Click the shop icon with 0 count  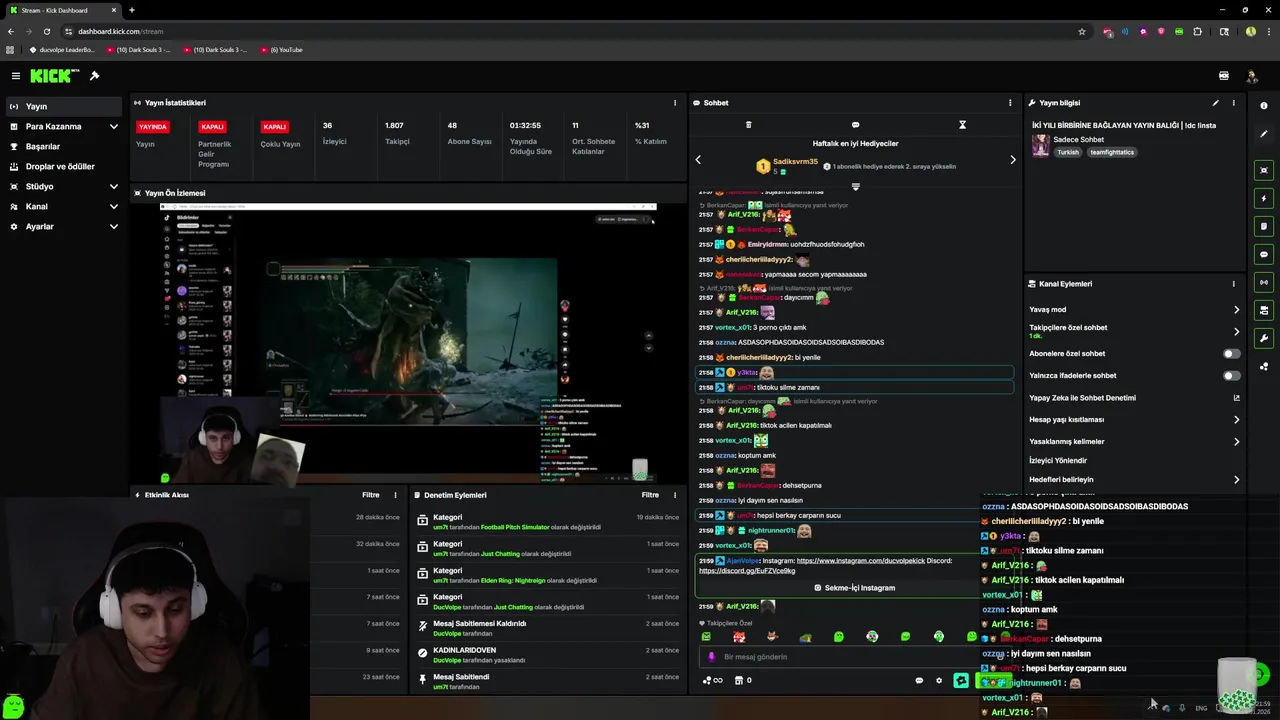[743, 681]
